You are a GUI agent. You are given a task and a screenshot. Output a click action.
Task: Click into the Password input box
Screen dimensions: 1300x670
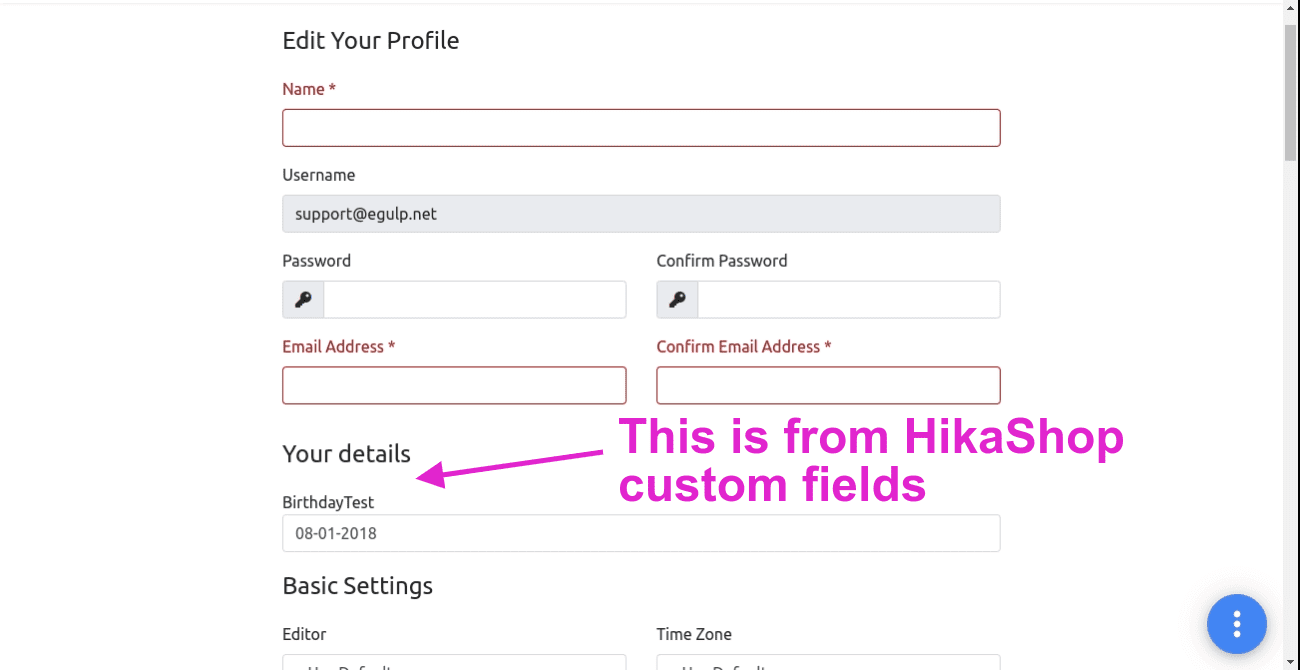click(474, 300)
